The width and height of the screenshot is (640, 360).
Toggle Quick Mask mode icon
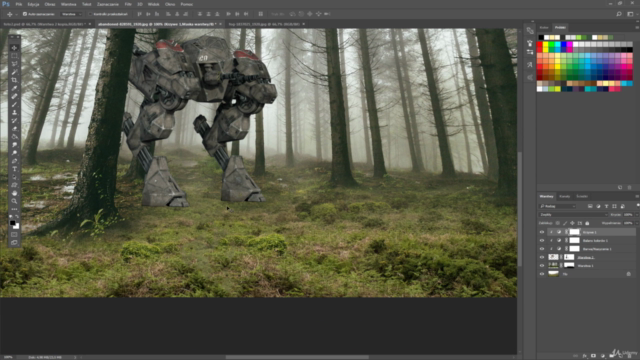click(14, 234)
